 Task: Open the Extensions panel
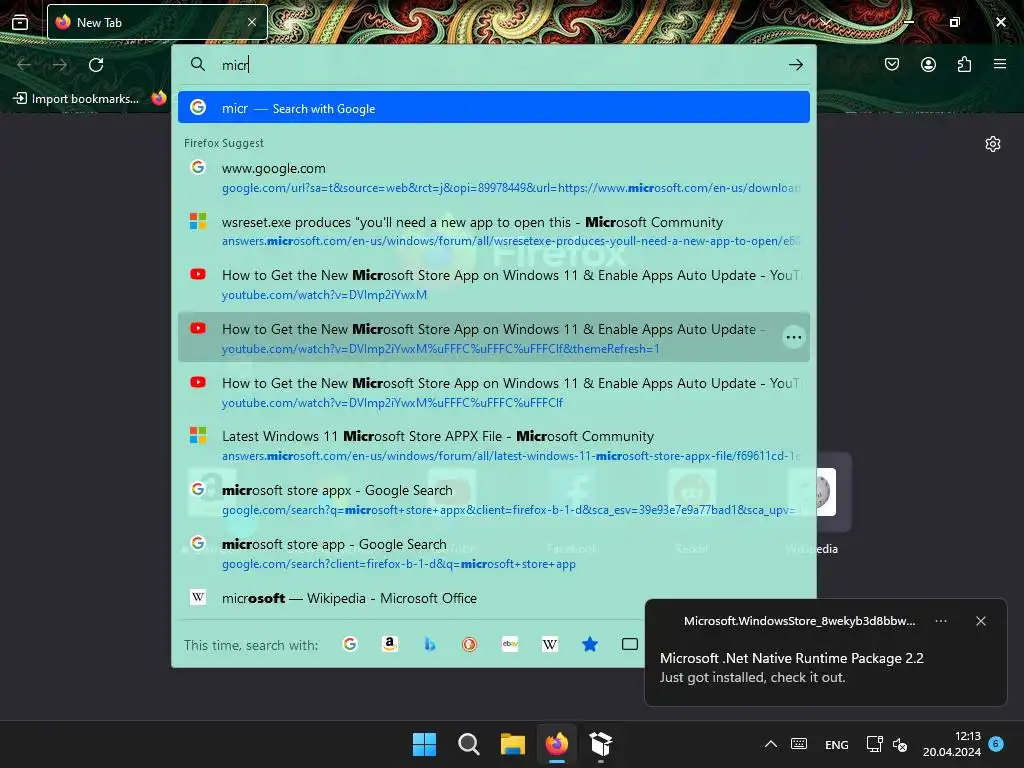[964, 64]
